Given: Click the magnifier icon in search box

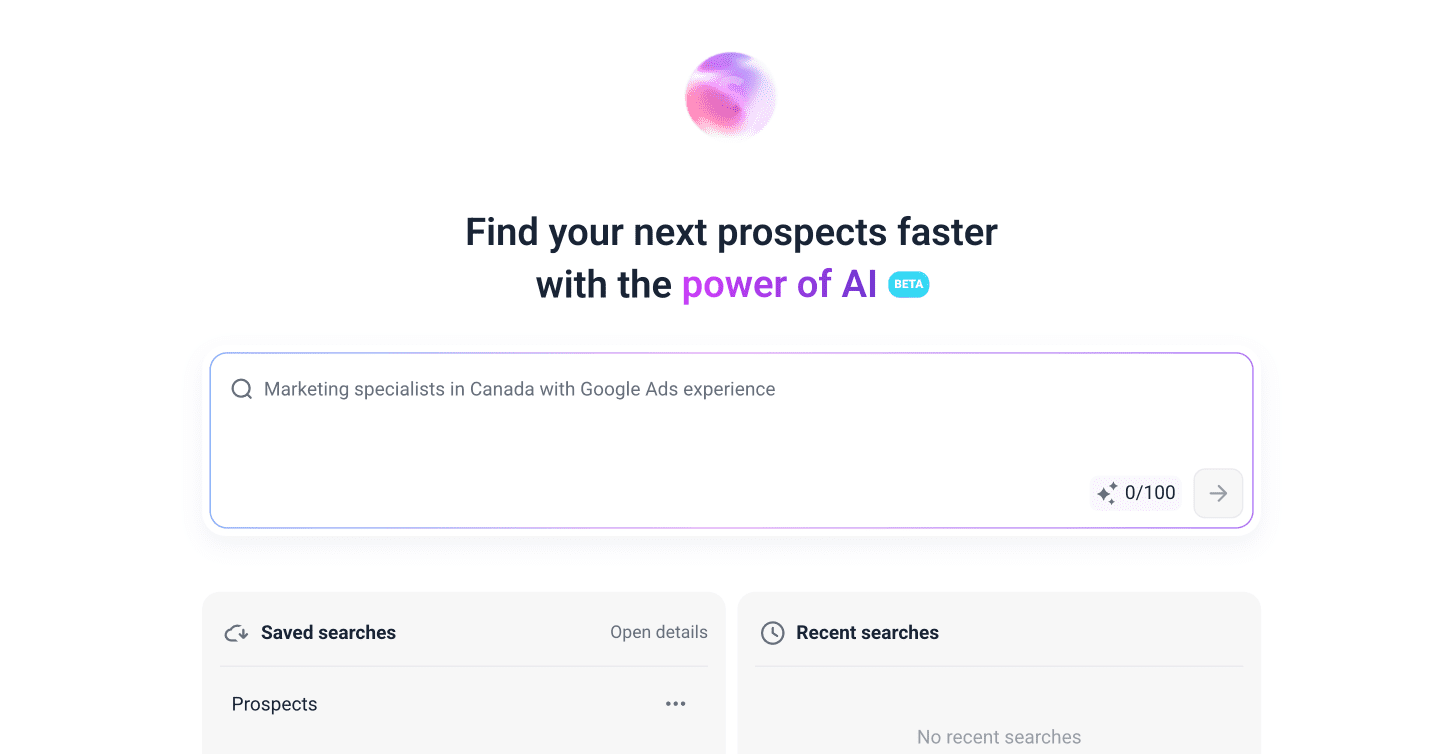Looking at the screenshot, I should (242, 389).
